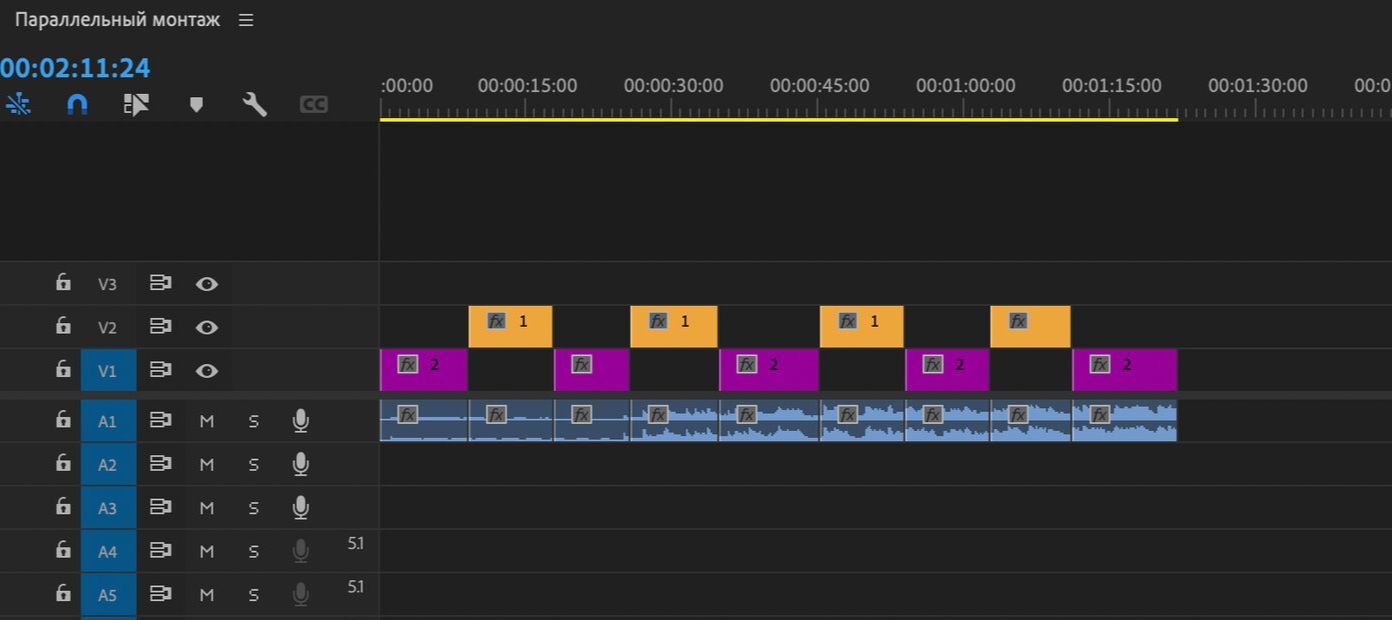Lock the A5 audio track
The height and width of the screenshot is (620, 1392).
click(63, 594)
